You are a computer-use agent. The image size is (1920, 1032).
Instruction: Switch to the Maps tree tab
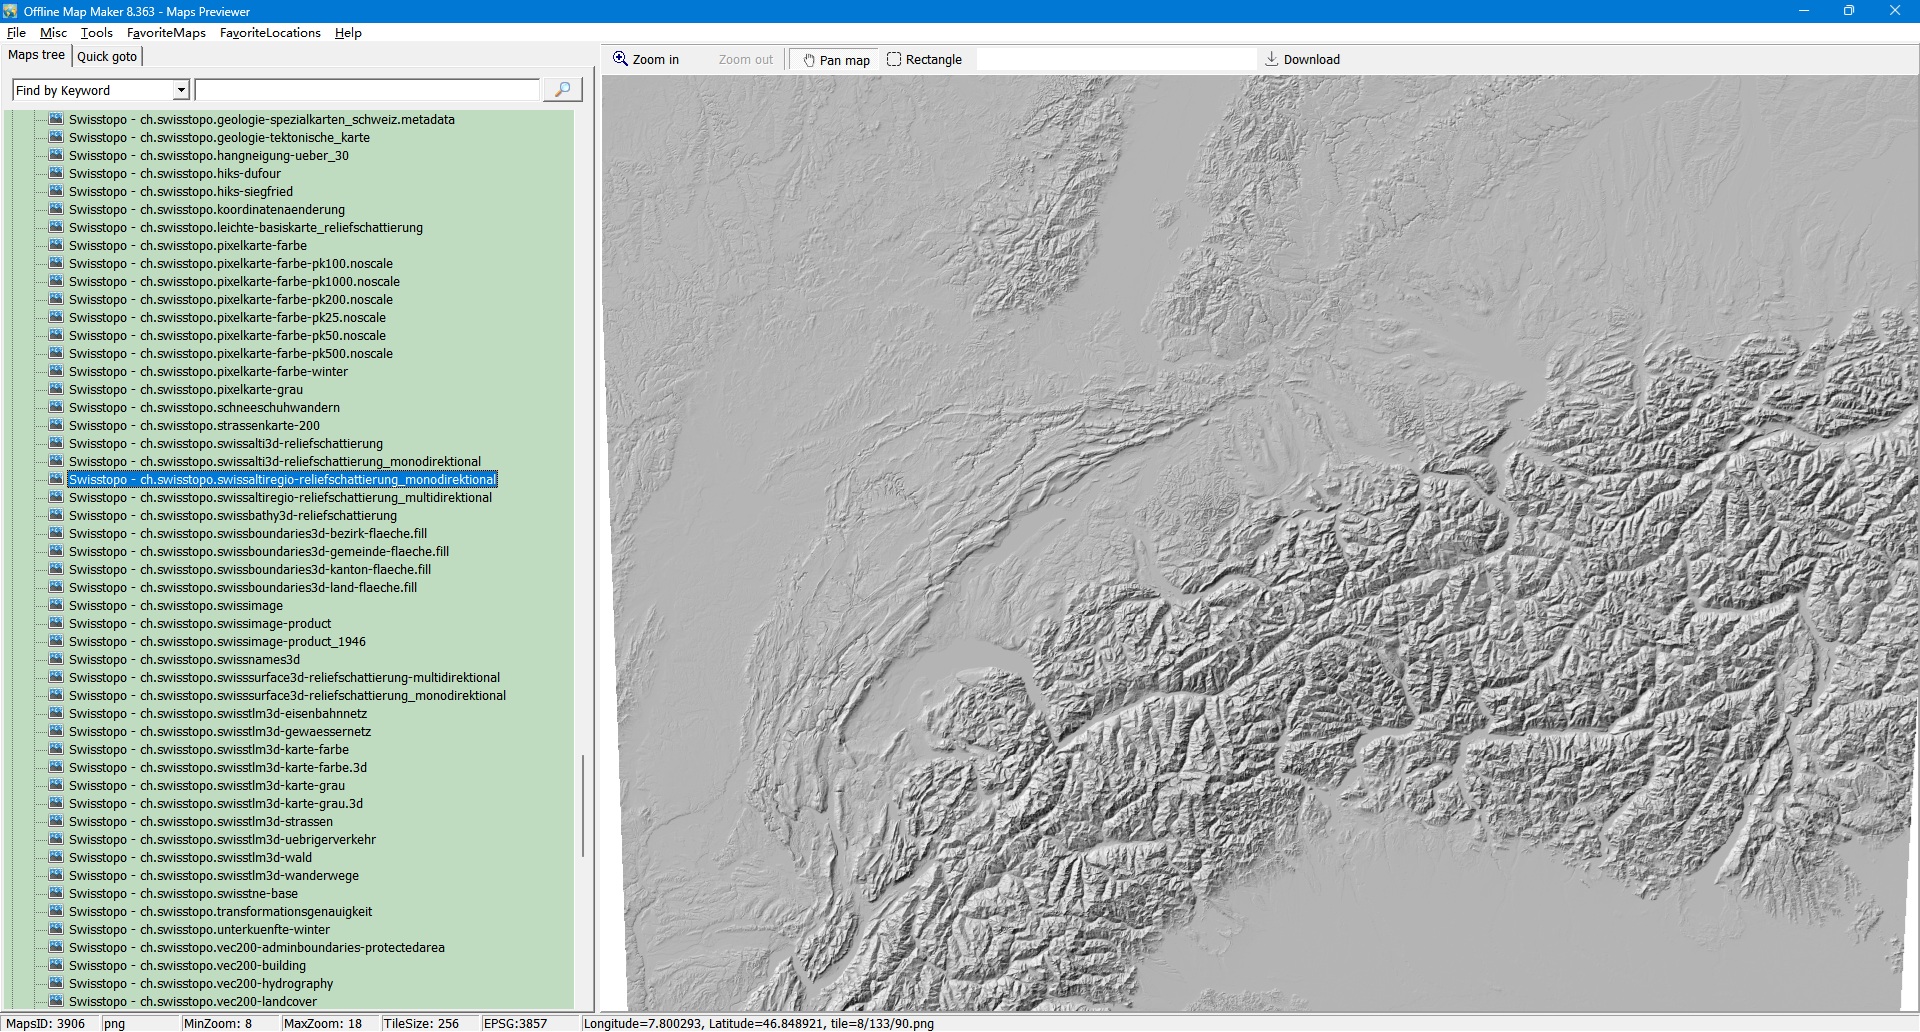[36, 55]
